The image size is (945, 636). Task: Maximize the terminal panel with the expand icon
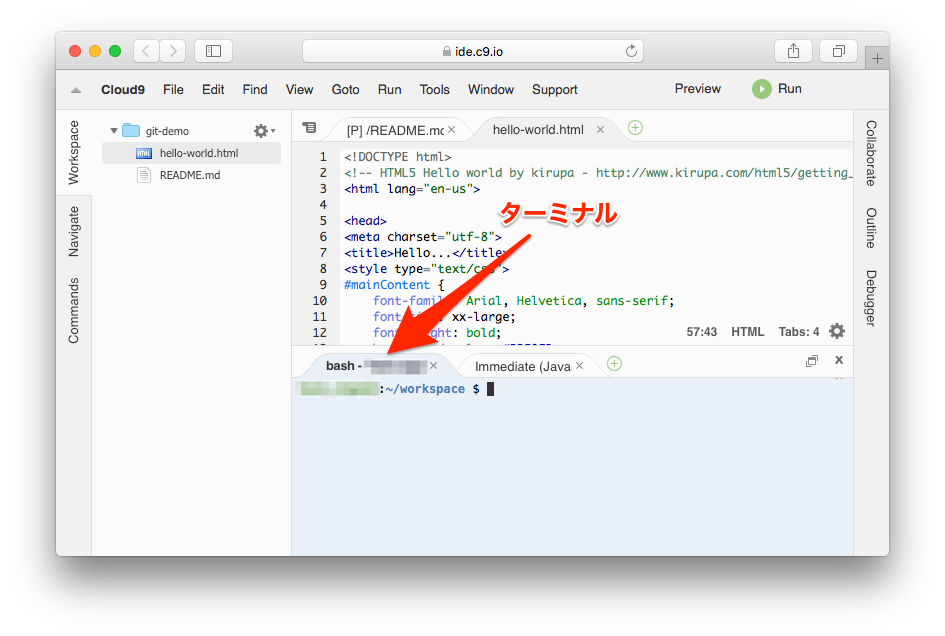coord(812,361)
